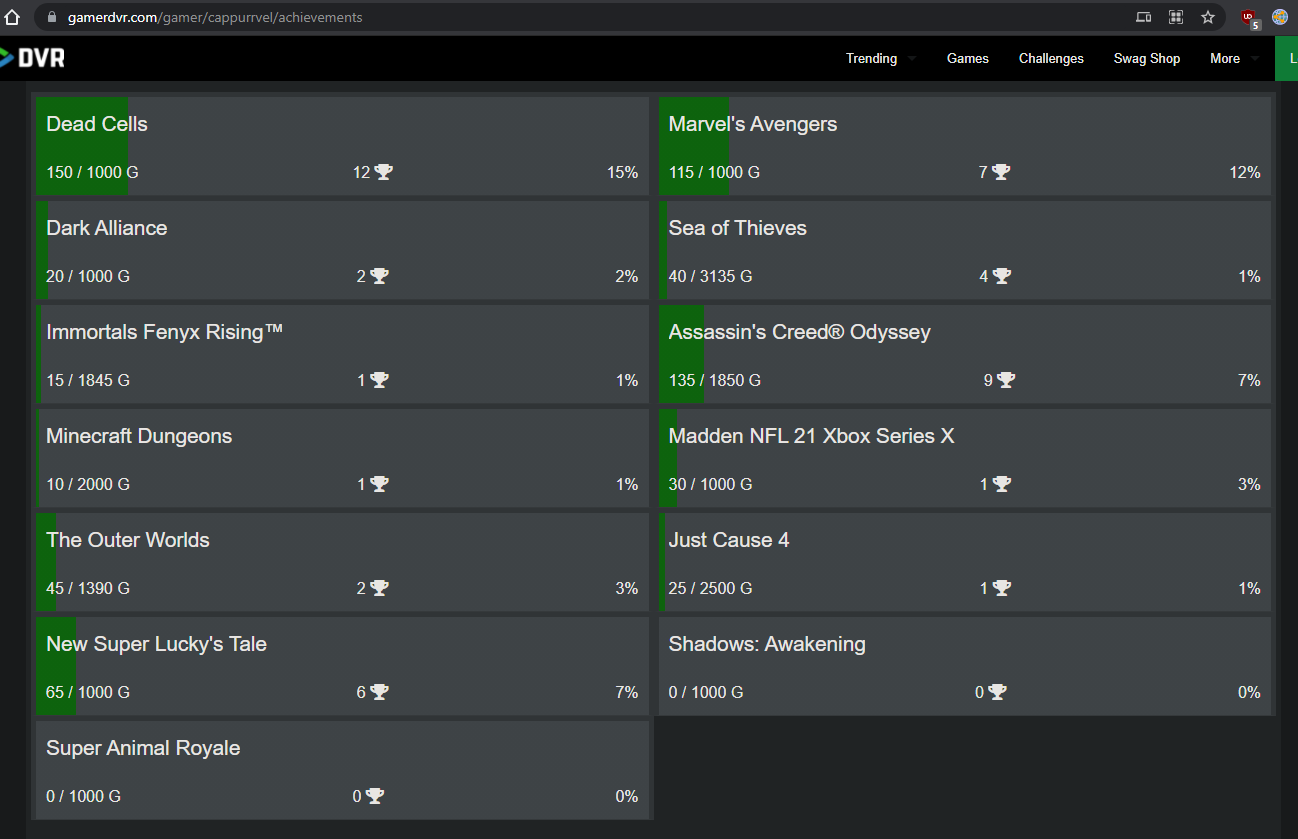
Task: Click trophy icon on The Outer Worlds
Action: click(x=379, y=588)
